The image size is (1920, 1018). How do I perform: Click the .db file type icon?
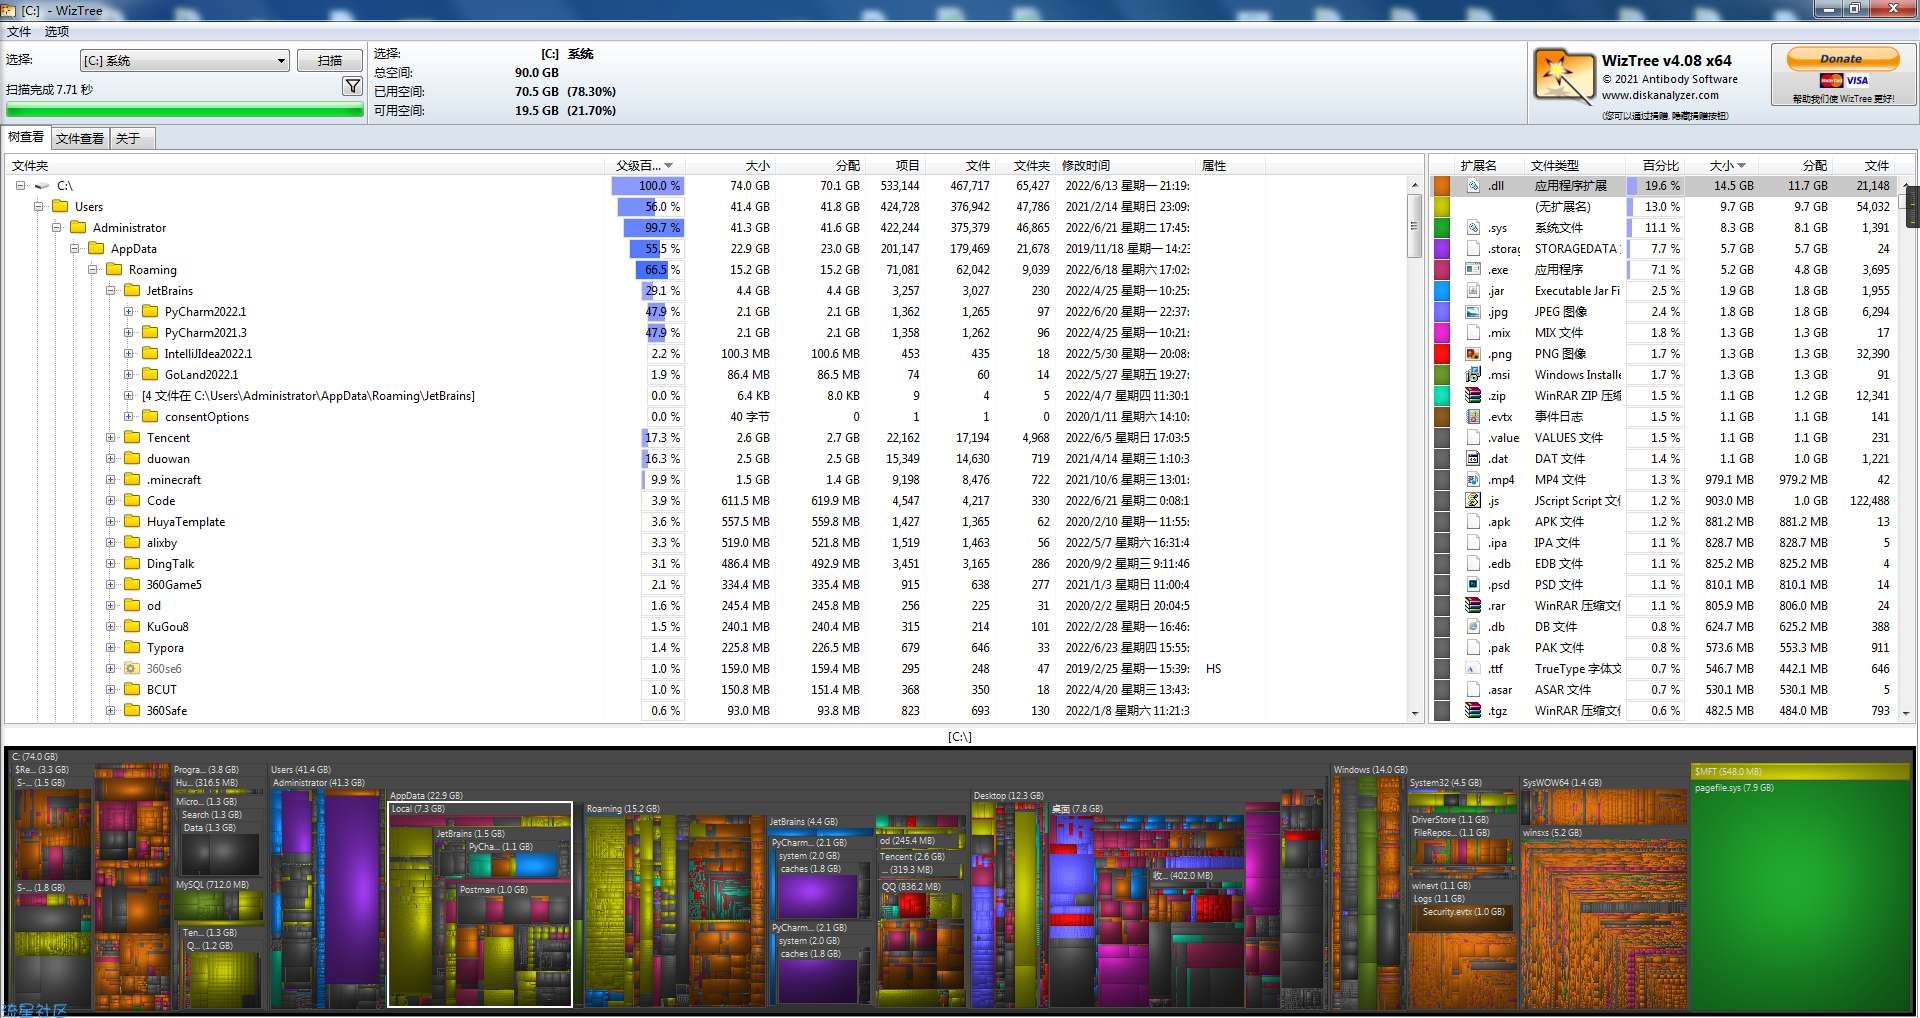[x=1473, y=627]
